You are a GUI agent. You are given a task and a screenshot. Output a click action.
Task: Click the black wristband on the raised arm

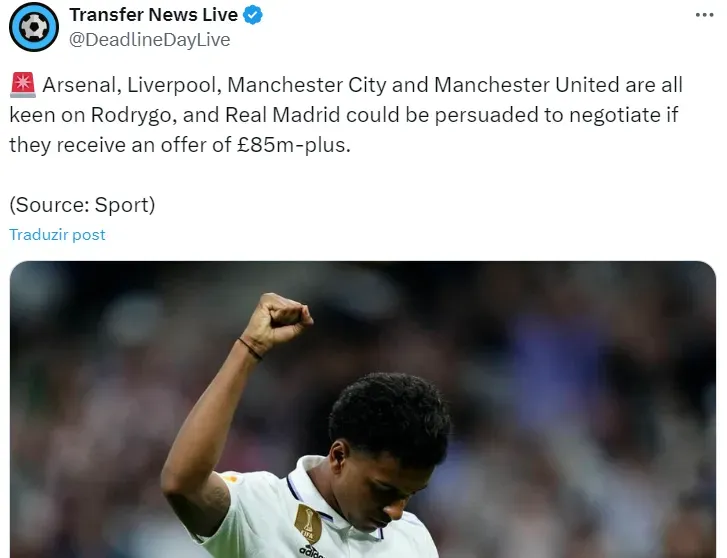(250, 349)
